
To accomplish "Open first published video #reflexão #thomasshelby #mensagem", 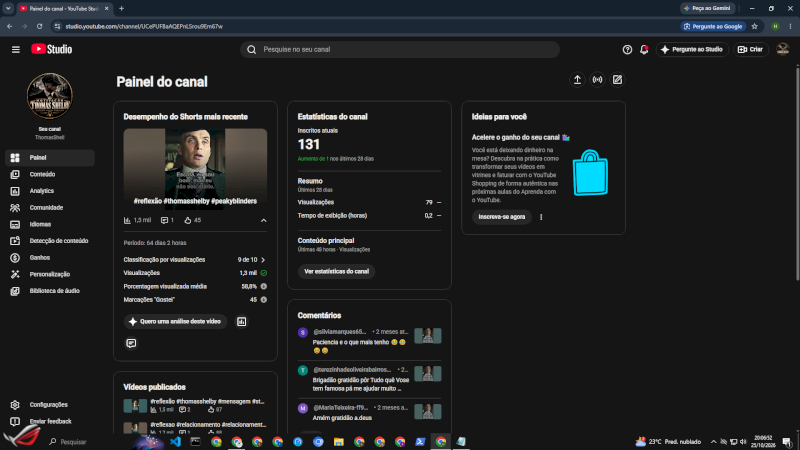I will pyautogui.click(x=195, y=406).
